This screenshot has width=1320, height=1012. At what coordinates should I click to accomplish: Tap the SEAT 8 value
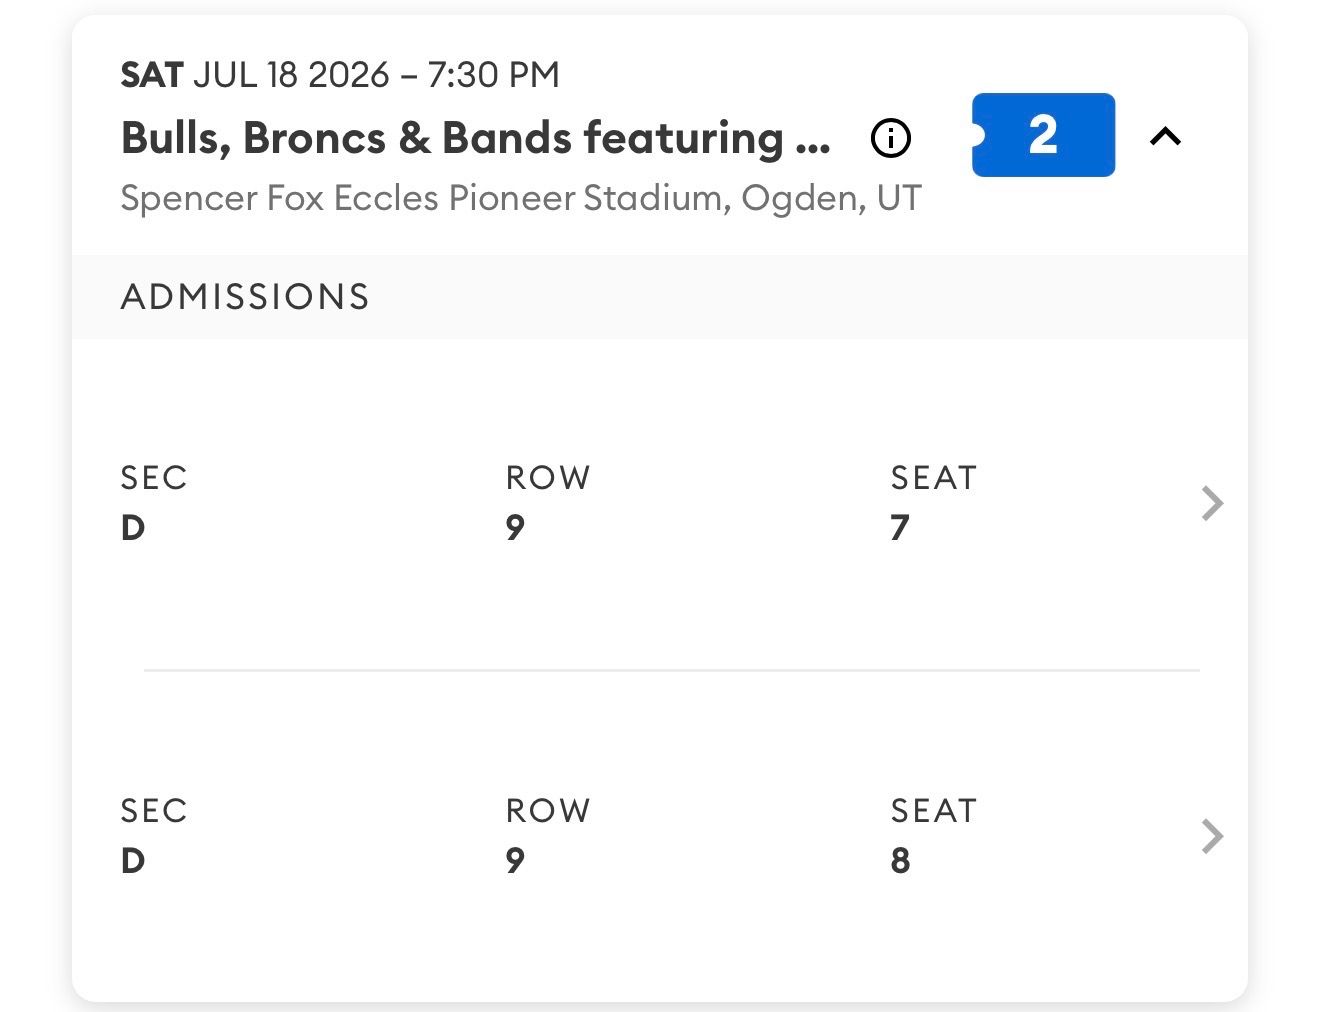(x=900, y=860)
